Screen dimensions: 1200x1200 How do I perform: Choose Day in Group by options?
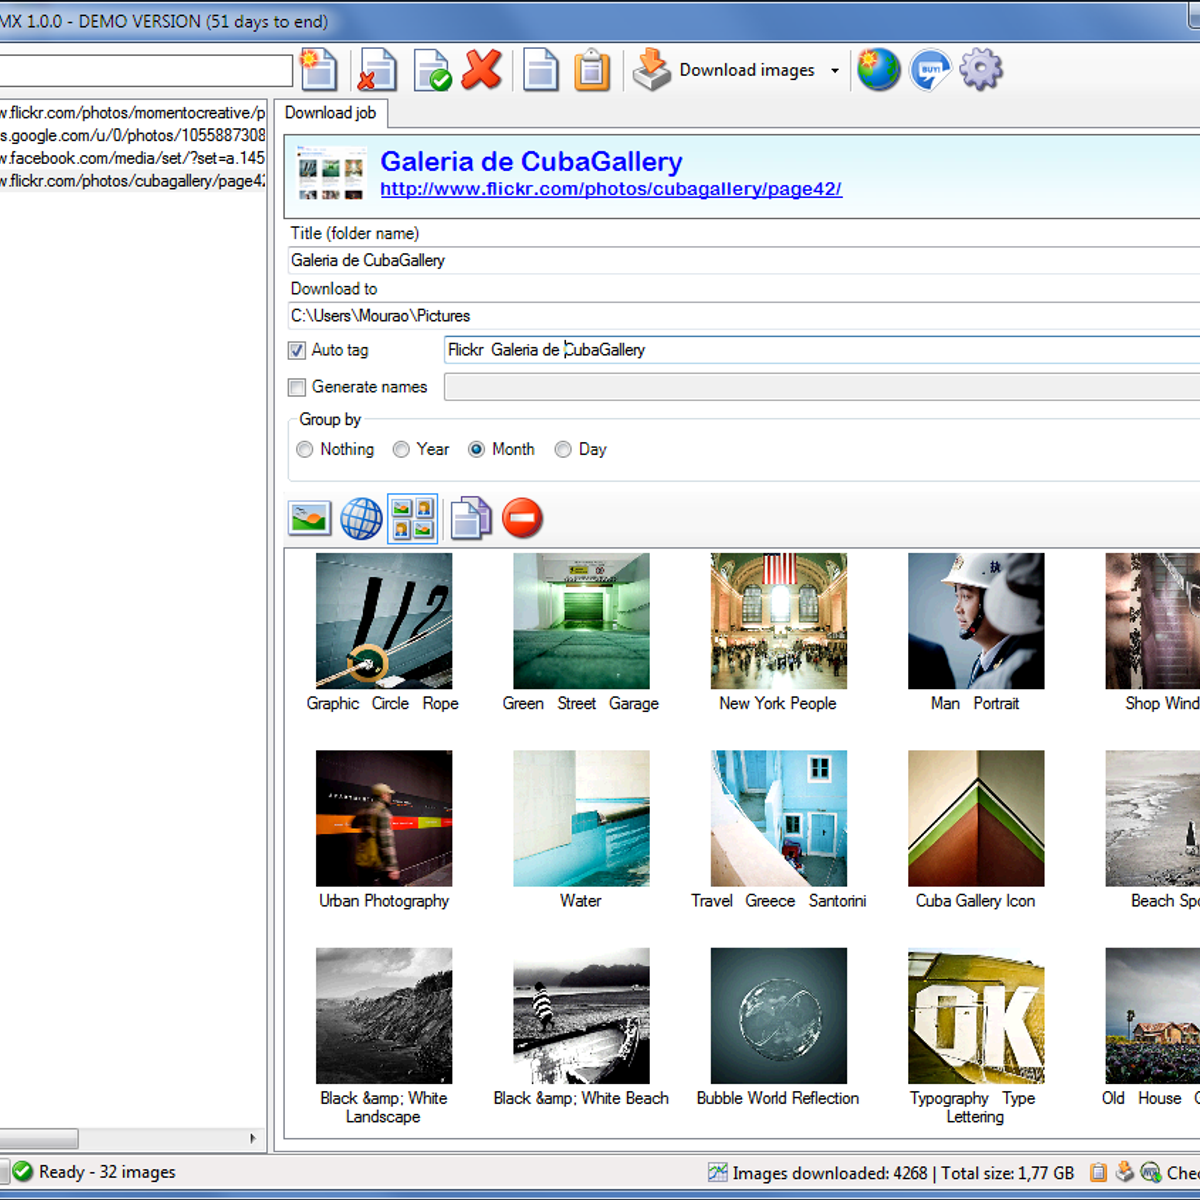point(563,450)
